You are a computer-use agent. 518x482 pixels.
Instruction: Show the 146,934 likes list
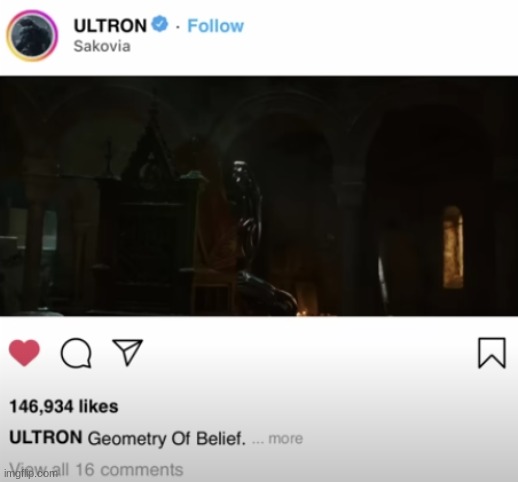tap(64, 407)
